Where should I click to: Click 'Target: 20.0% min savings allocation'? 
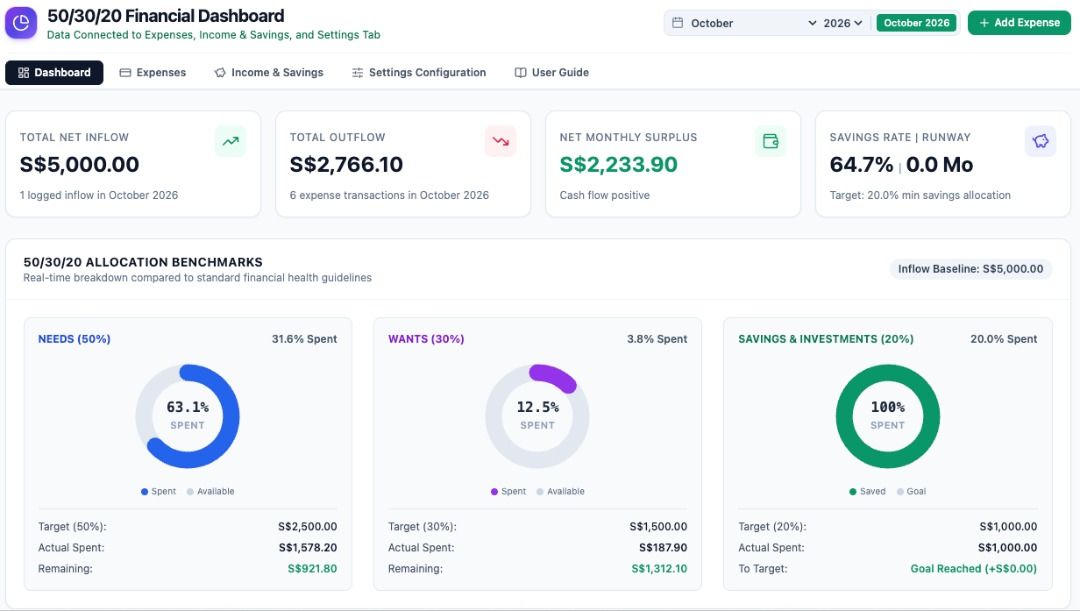click(920, 195)
